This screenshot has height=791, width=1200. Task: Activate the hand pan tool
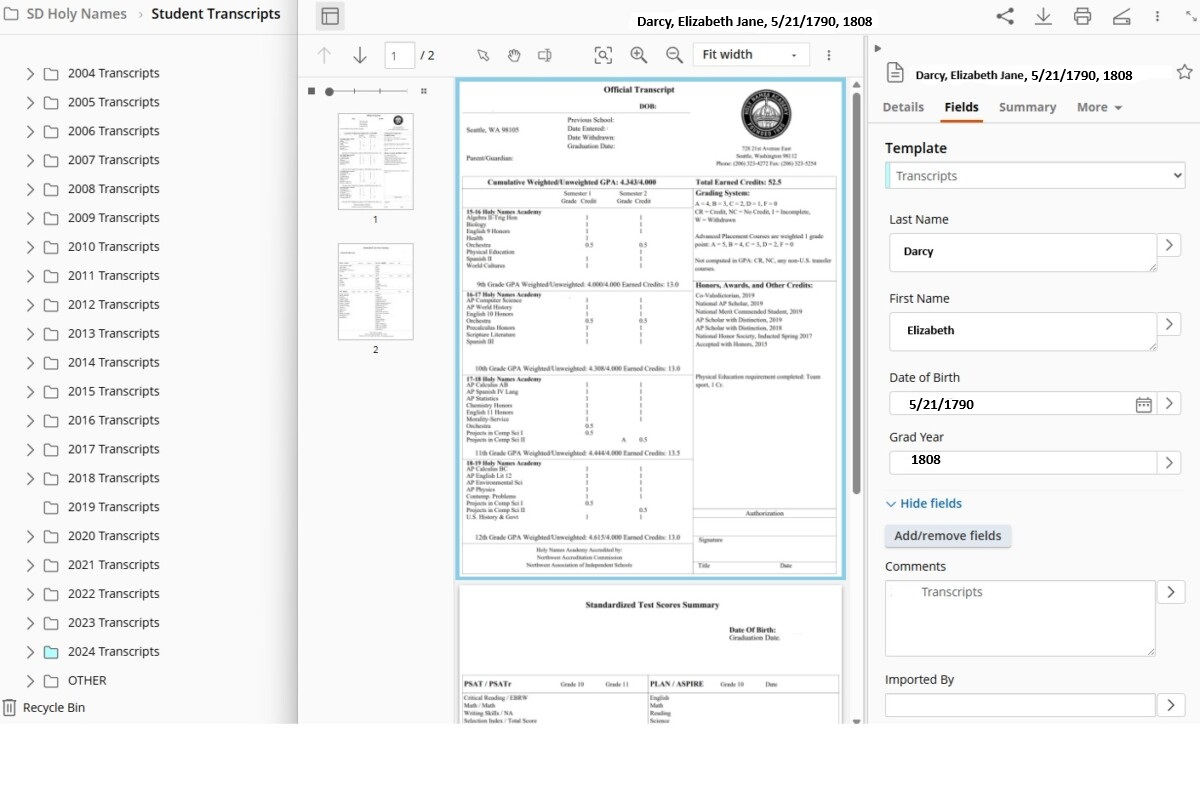[x=514, y=55]
